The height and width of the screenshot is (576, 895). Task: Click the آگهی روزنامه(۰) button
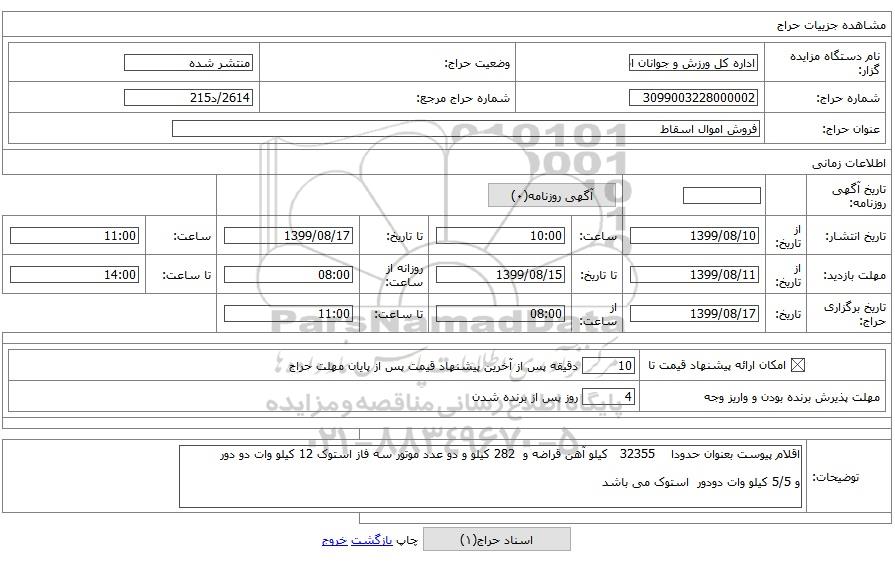click(x=552, y=196)
